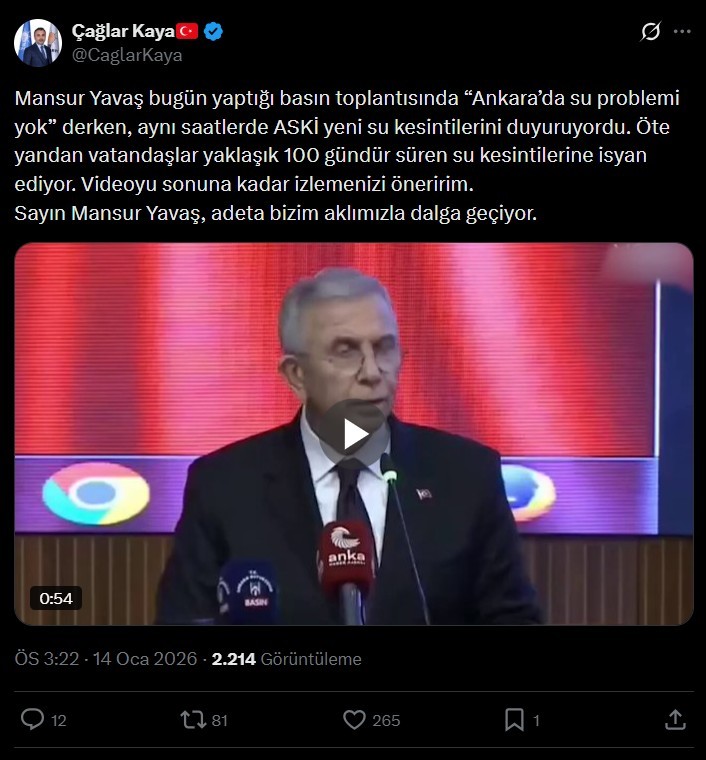Viewport: 706px width, 760px height.
Task: Open Çağlar Kaya's profile avatar
Action: tap(37, 43)
